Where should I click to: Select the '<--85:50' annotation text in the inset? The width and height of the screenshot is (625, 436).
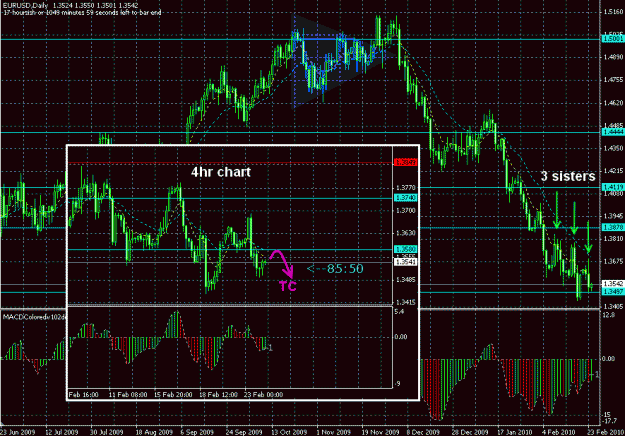click(x=335, y=269)
